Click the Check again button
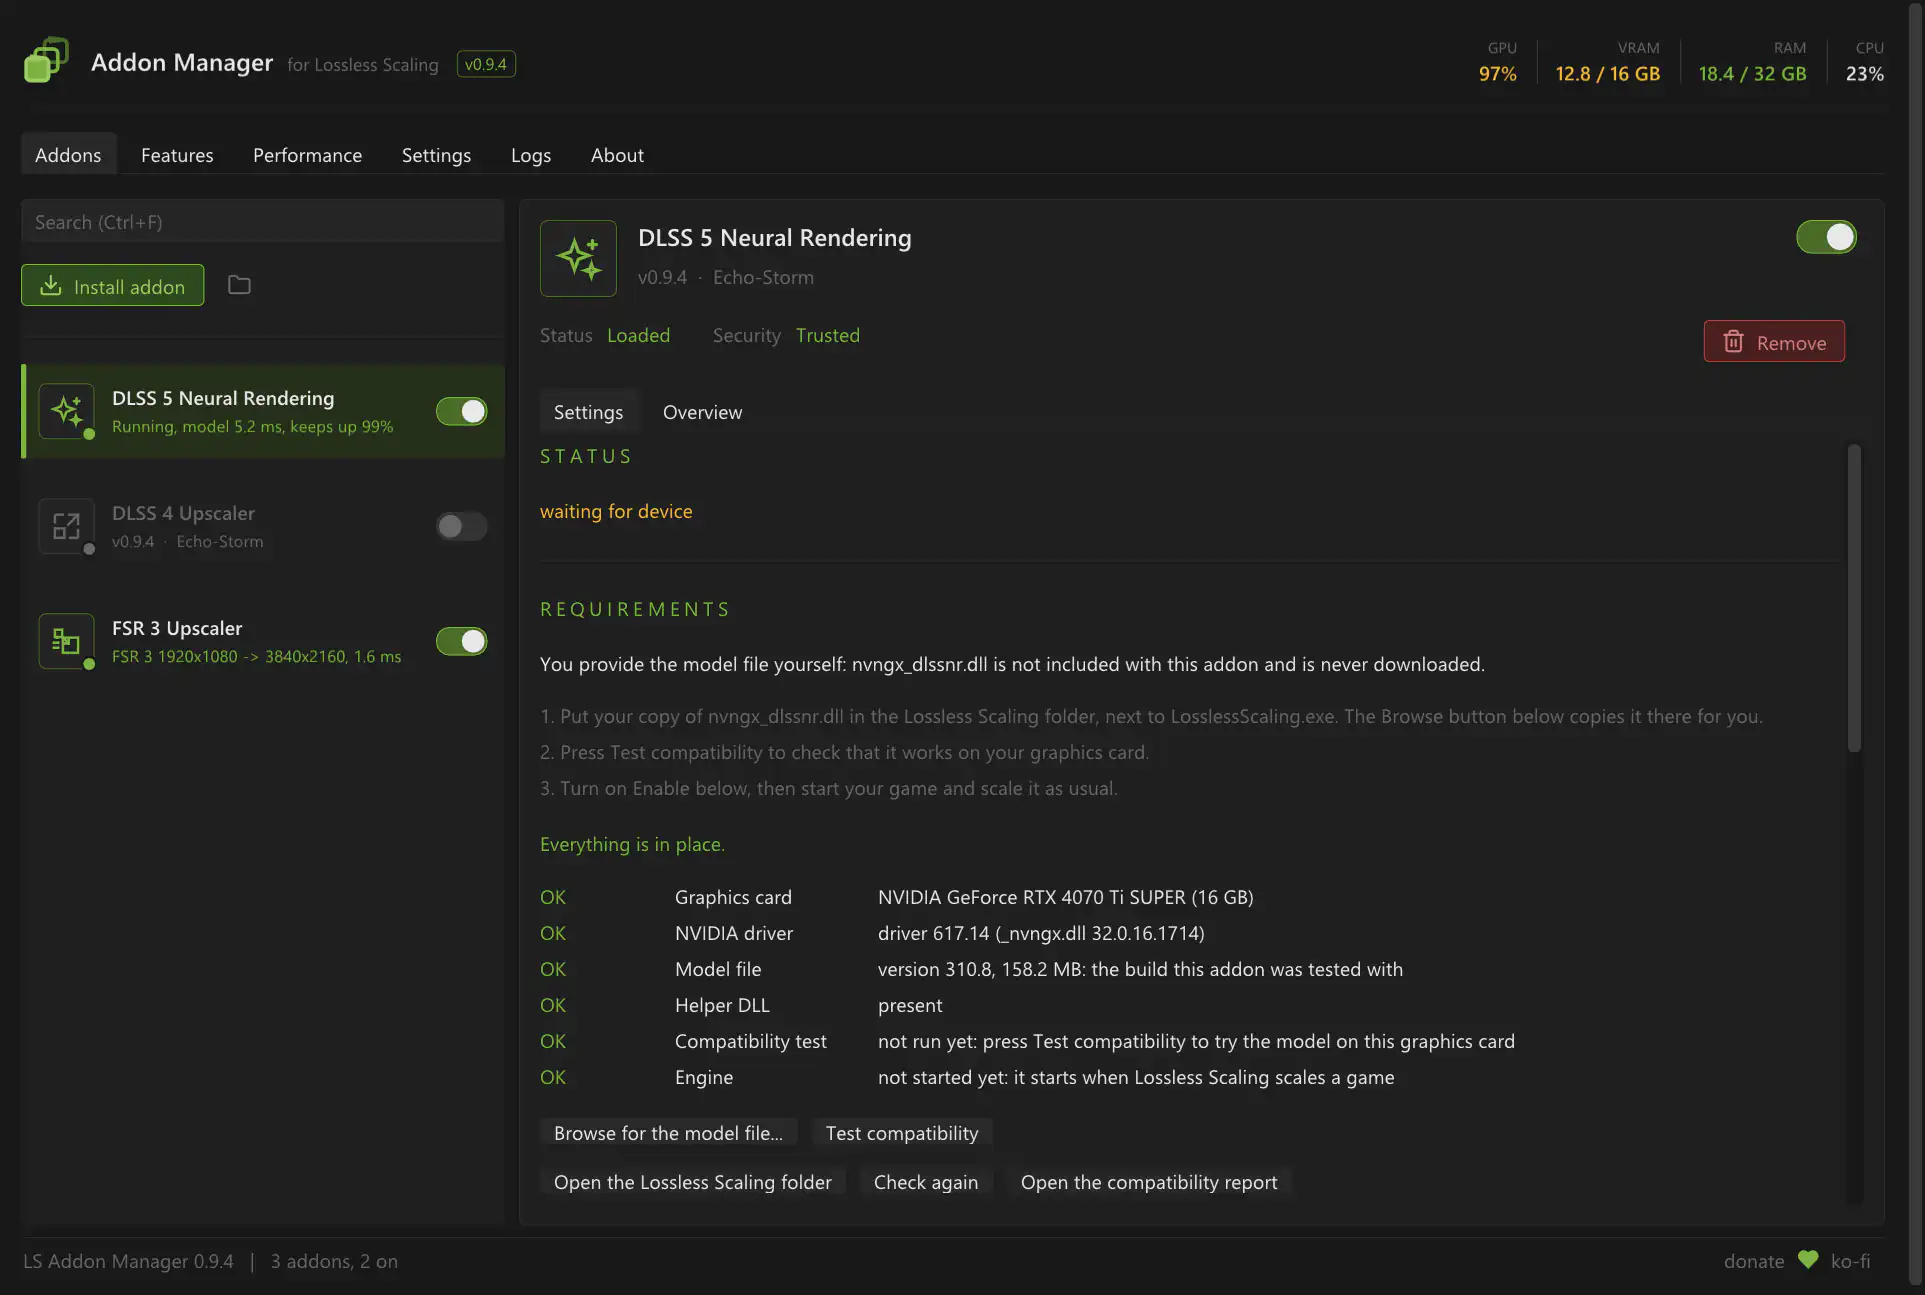 pyautogui.click(x=926, y=1182)
